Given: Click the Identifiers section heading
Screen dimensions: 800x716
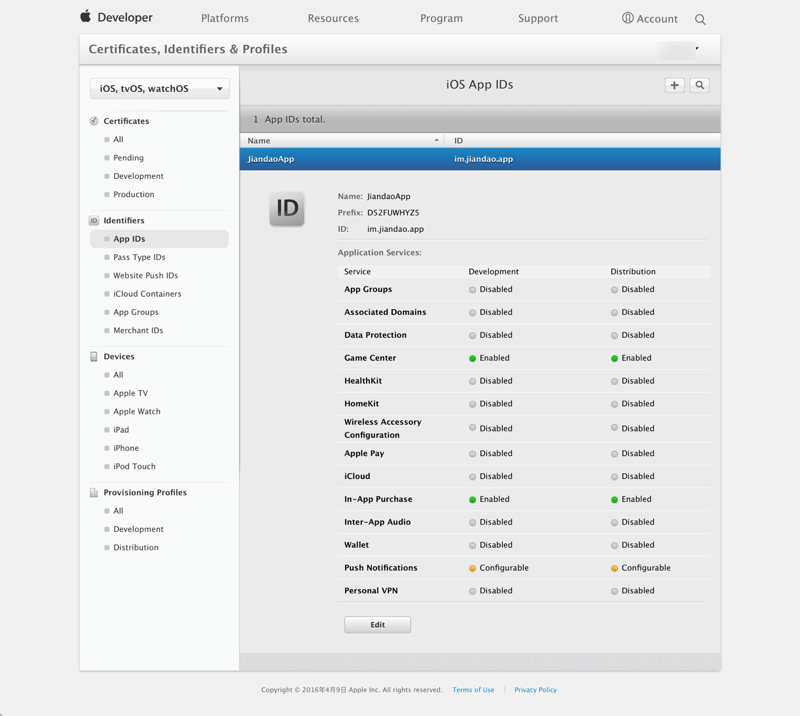Looking at the screenshot, I should coord(124,220).
